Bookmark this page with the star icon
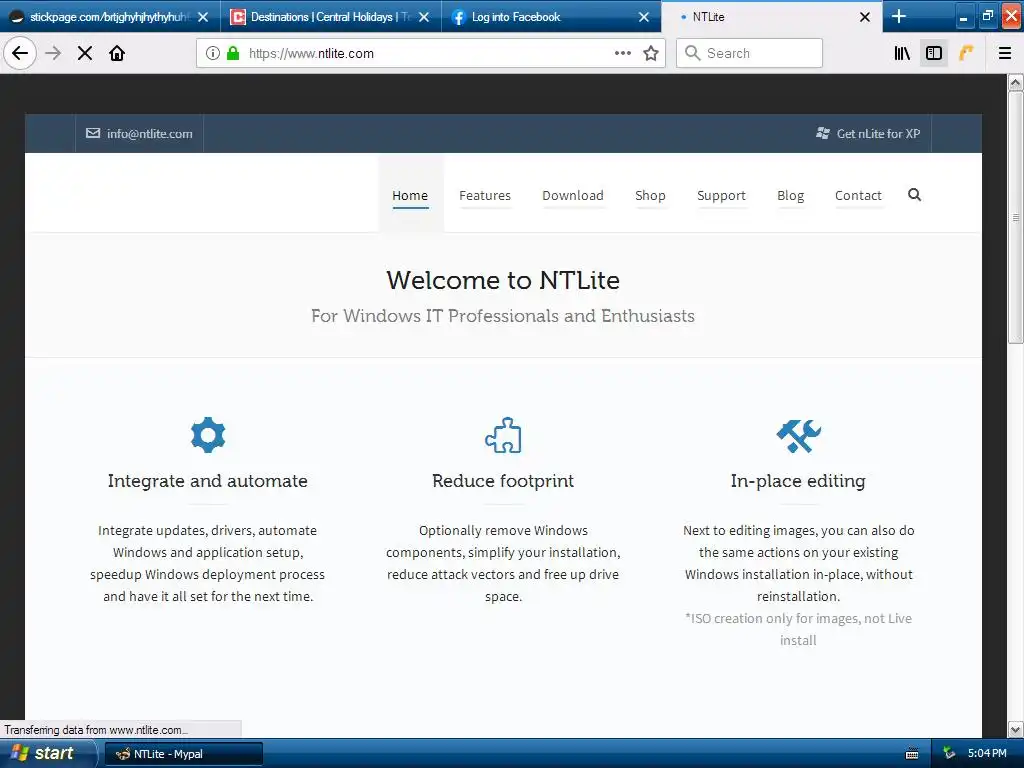 [x=650, y=53]
